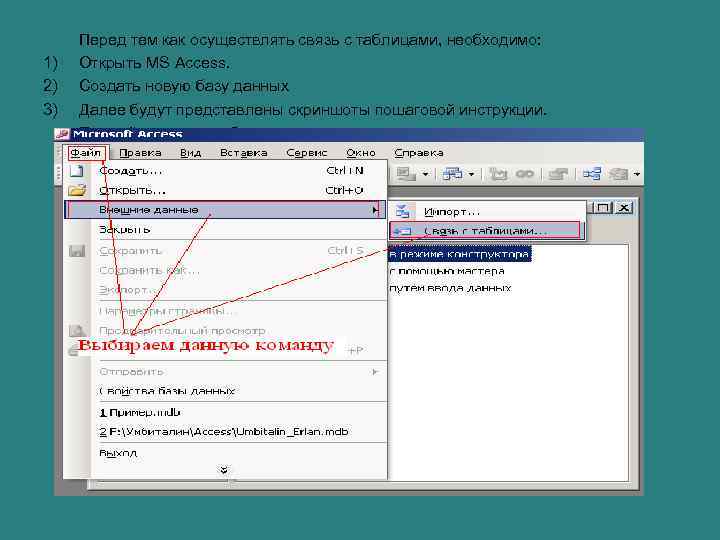720x540 pixels.
Task: Open recent file Umbitalin_Erlan.mdb
Action: (x=225, y=432)
